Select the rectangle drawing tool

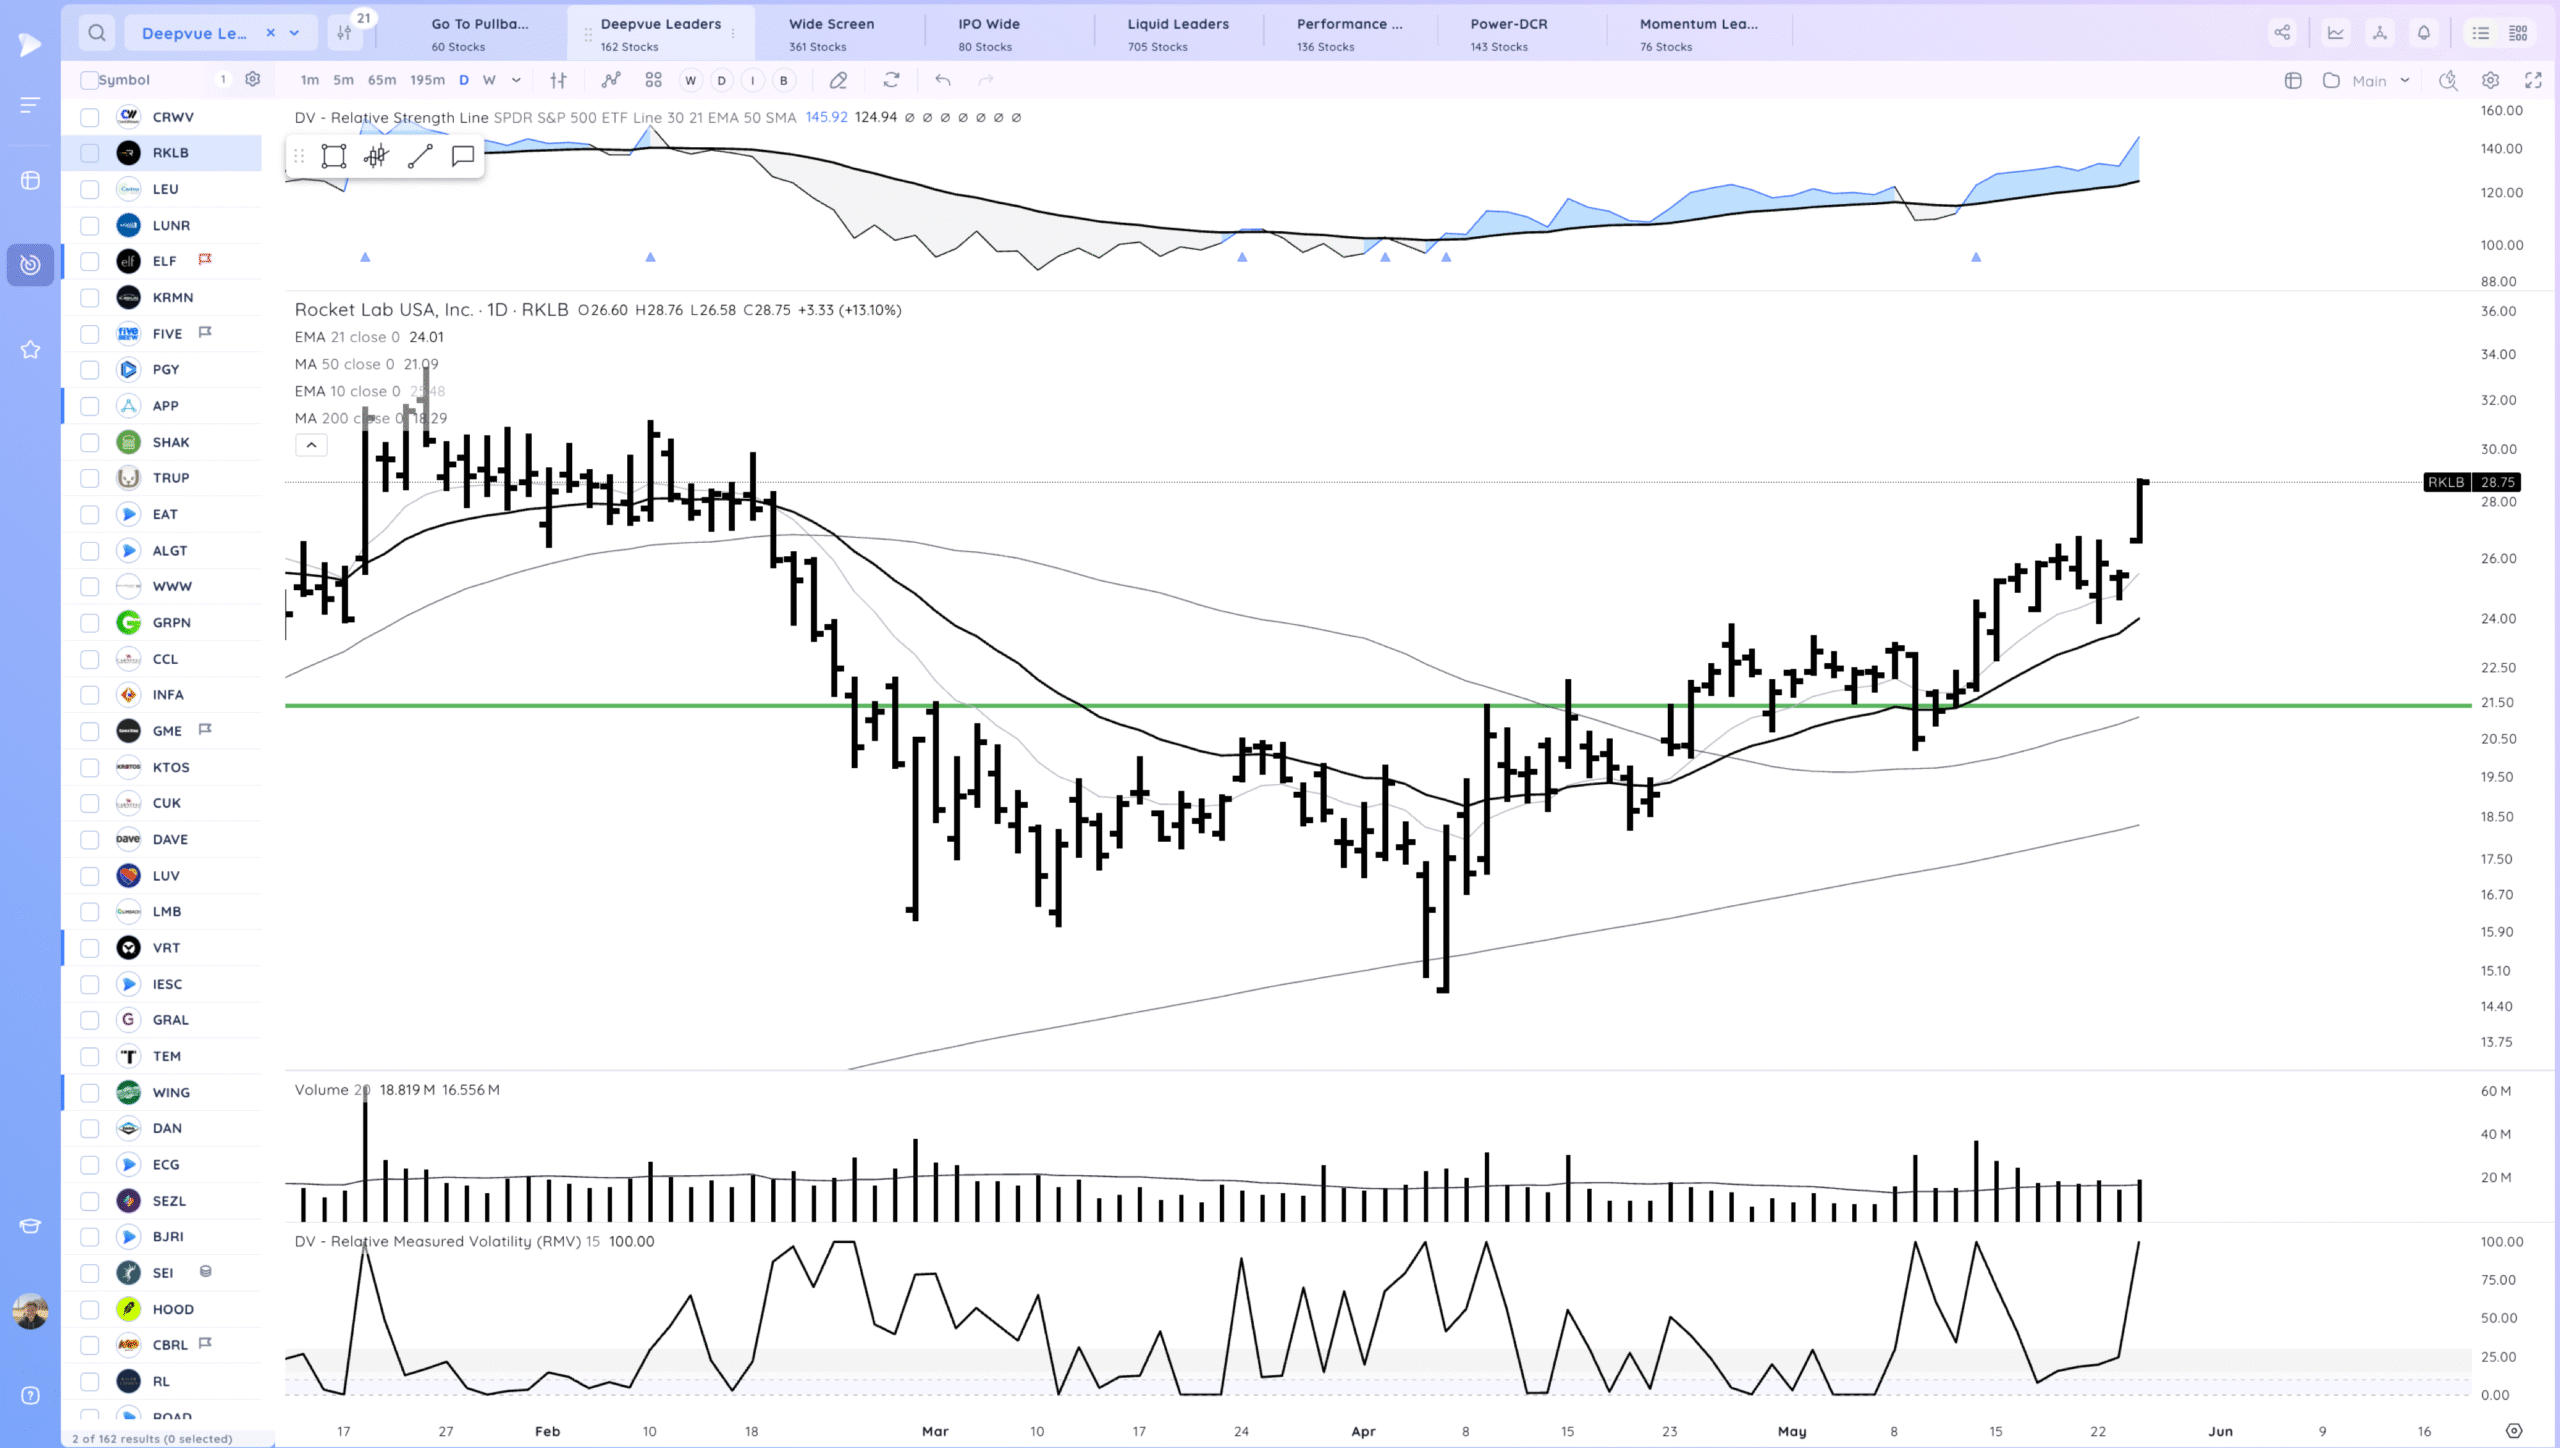334,156
